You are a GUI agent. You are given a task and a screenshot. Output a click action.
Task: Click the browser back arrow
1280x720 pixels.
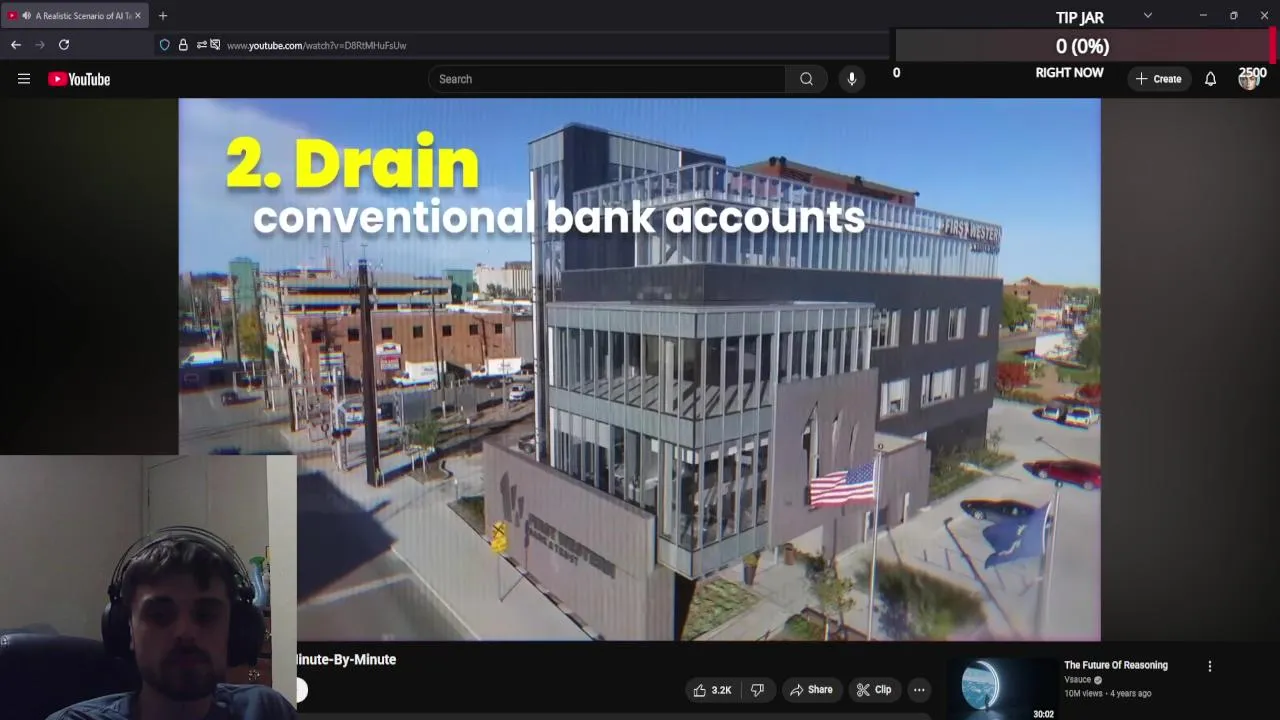tap(16, 45)
